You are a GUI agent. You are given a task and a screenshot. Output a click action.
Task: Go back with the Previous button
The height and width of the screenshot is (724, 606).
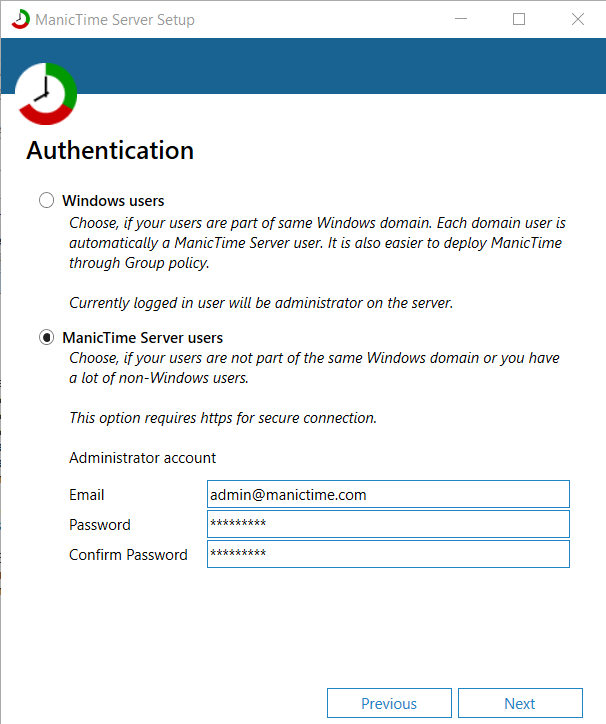coord(389,703)
